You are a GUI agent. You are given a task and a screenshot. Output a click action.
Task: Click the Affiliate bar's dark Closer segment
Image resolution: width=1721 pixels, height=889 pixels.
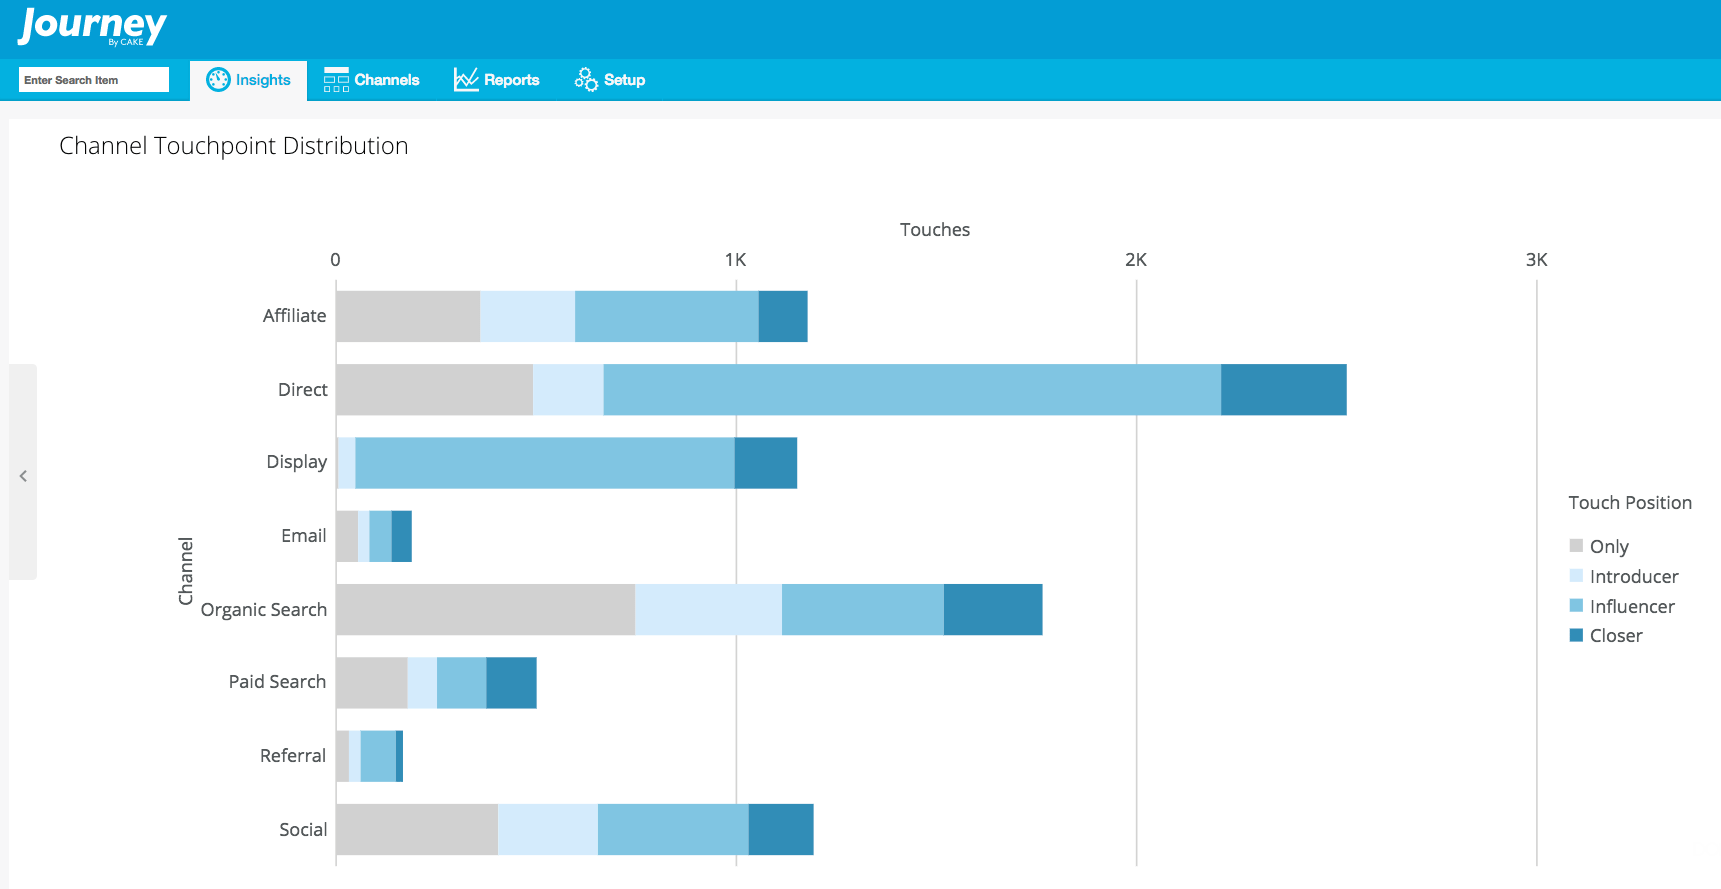click(x=783, y=316)
